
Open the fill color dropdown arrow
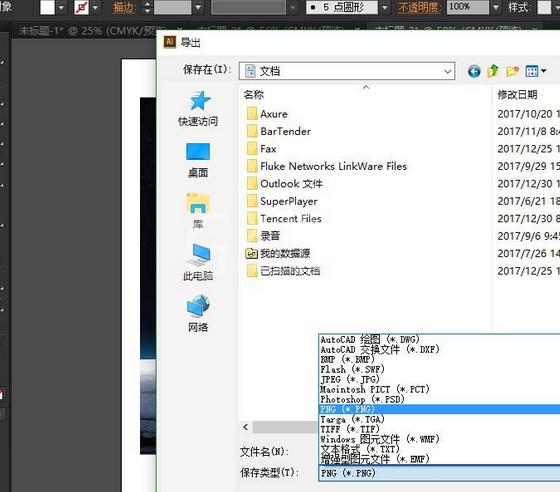click(x=61, y=7)
